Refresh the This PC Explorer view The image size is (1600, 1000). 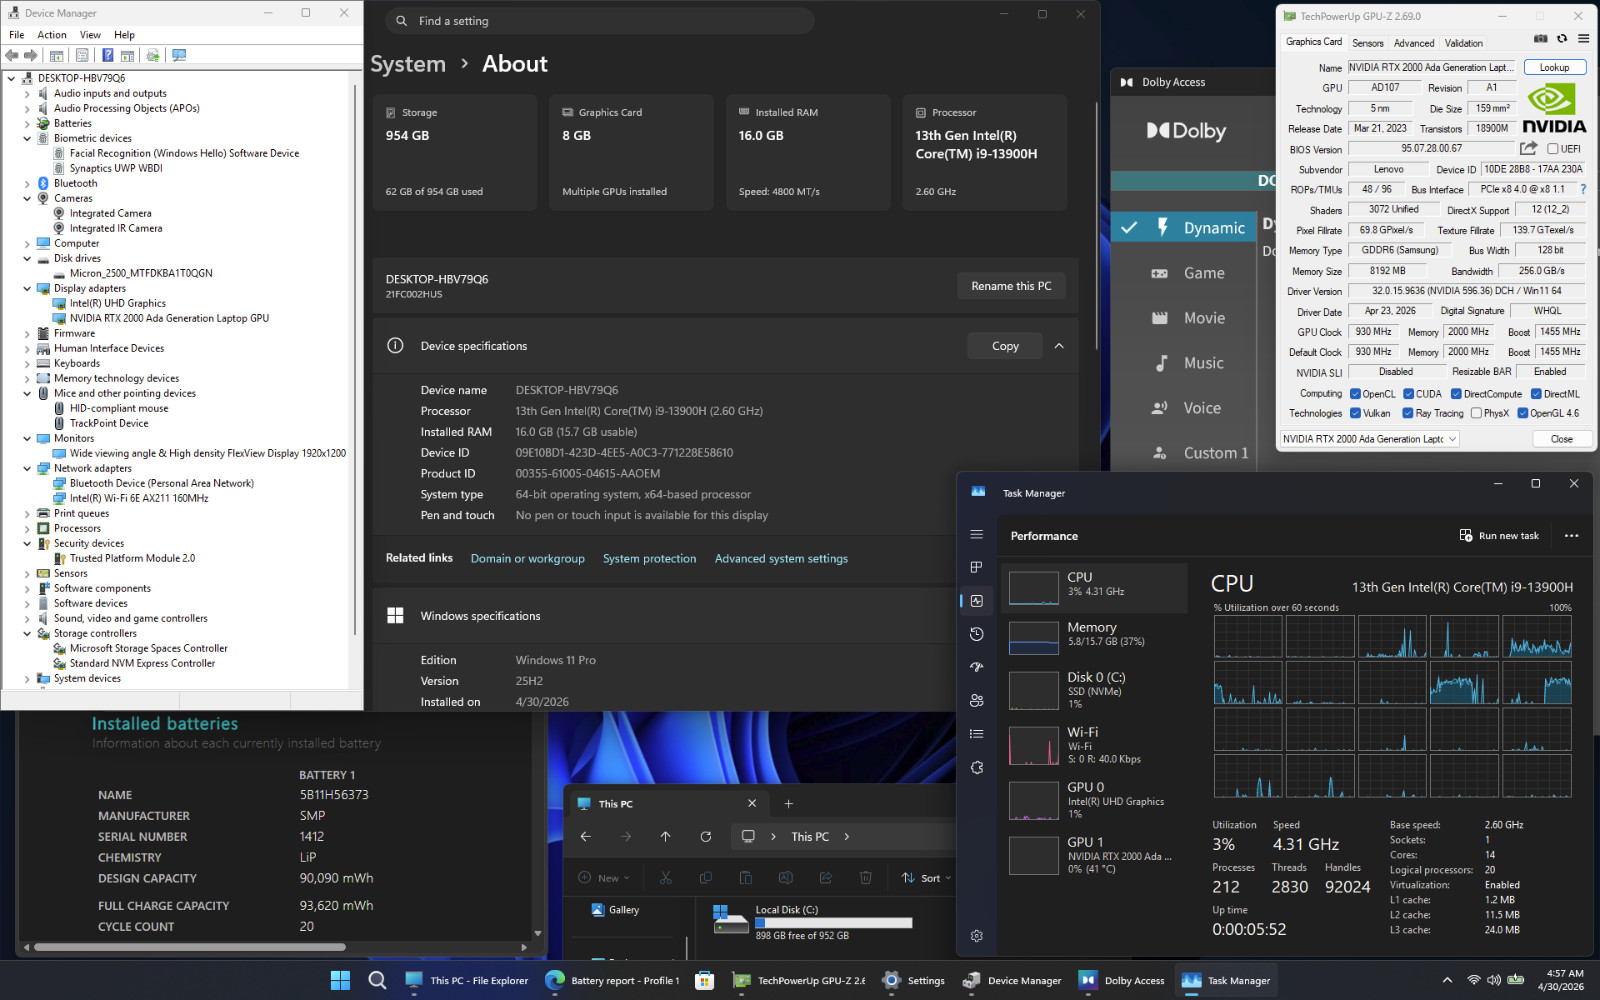pyautogui.click(x=706, y=837)
